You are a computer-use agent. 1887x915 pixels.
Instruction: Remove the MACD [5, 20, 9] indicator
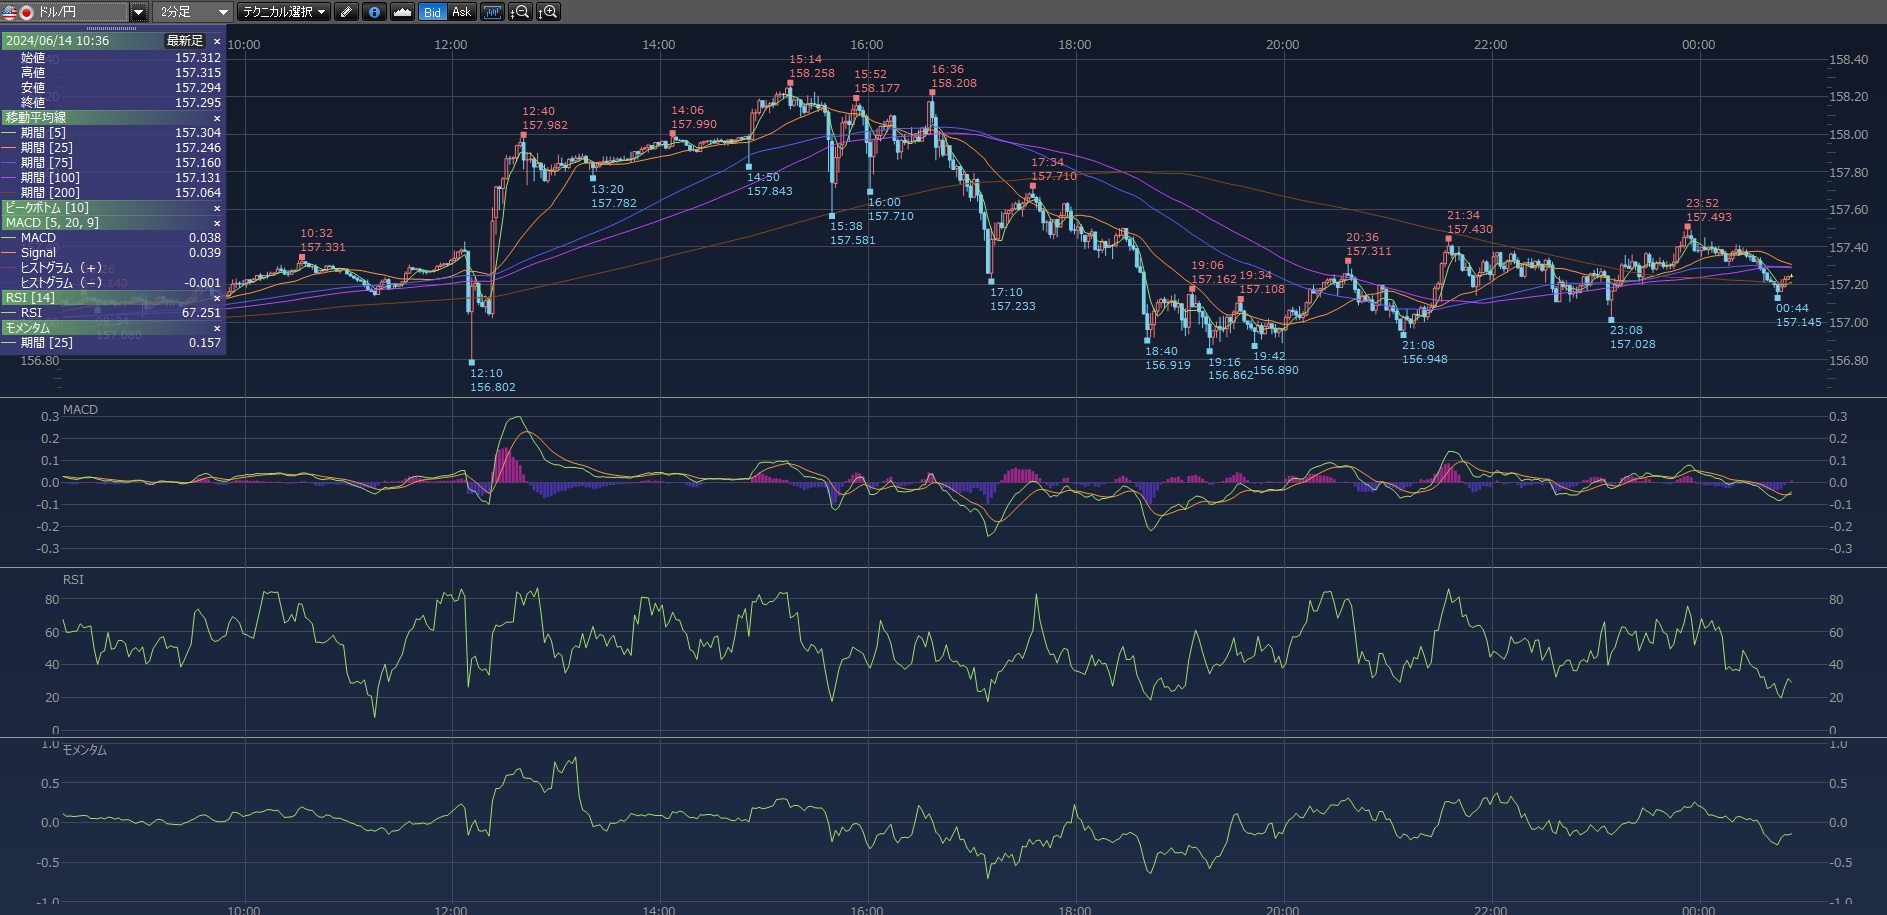pyautogui.click(x=217, y=223)
